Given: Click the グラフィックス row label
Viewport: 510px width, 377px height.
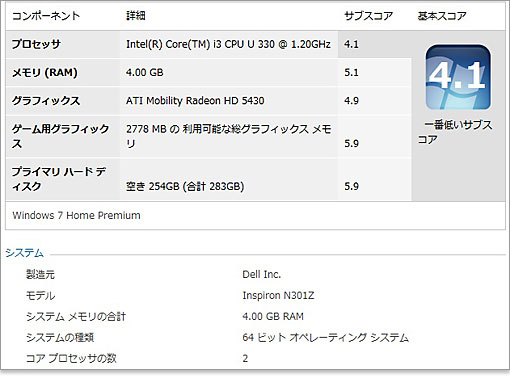Looking at the screenshot, I should point(46,100).
